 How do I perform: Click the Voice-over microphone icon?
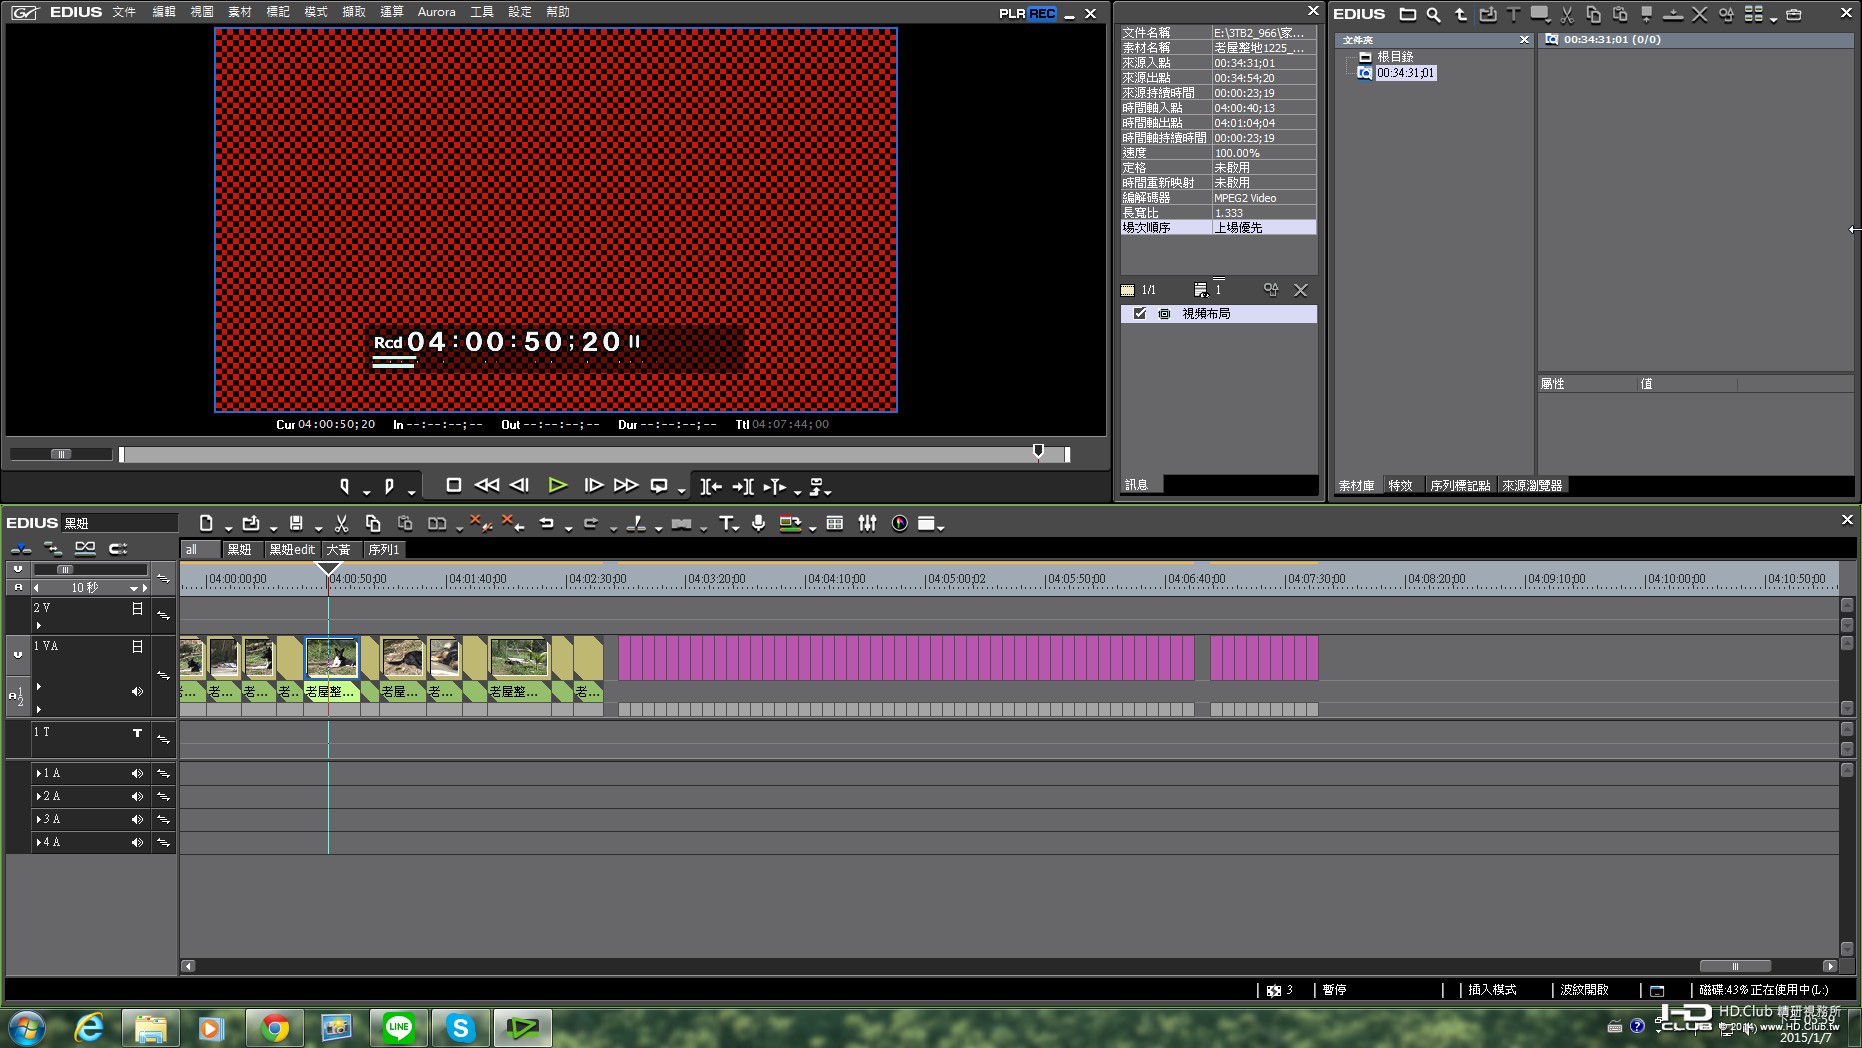click(x=759, y=523)
